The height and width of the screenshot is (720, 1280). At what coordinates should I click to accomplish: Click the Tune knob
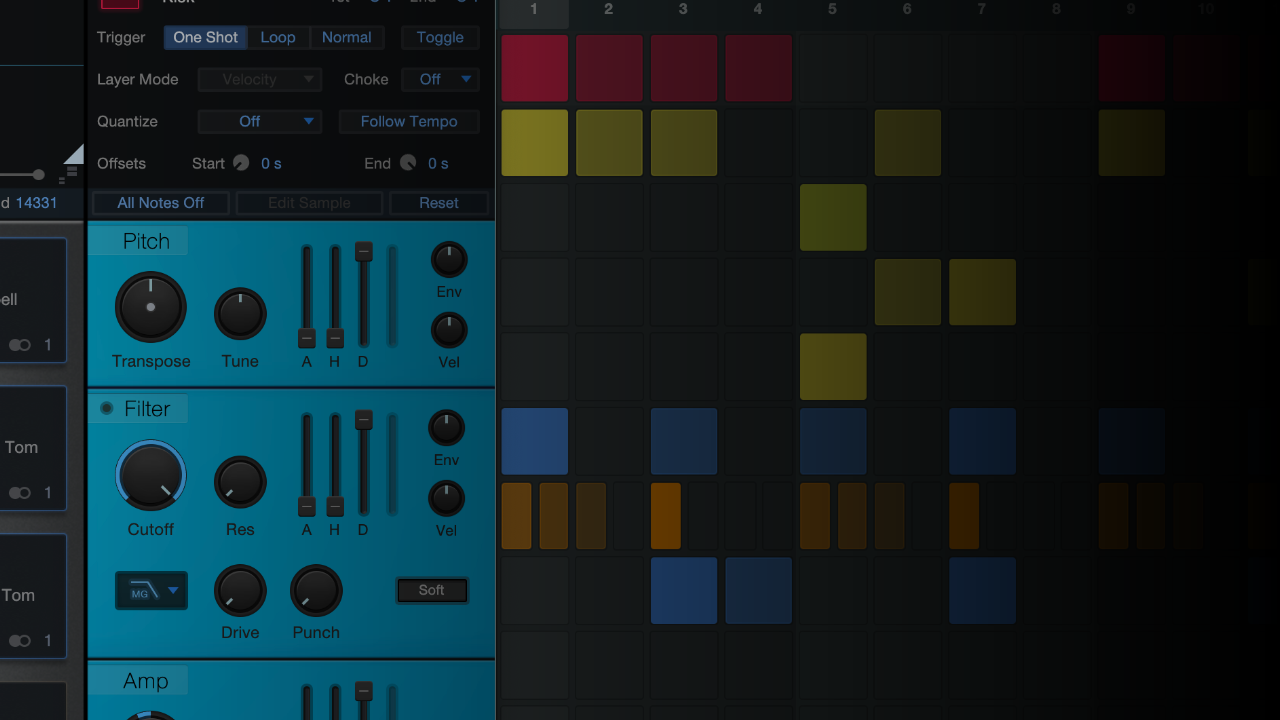(x=240, y=313)
